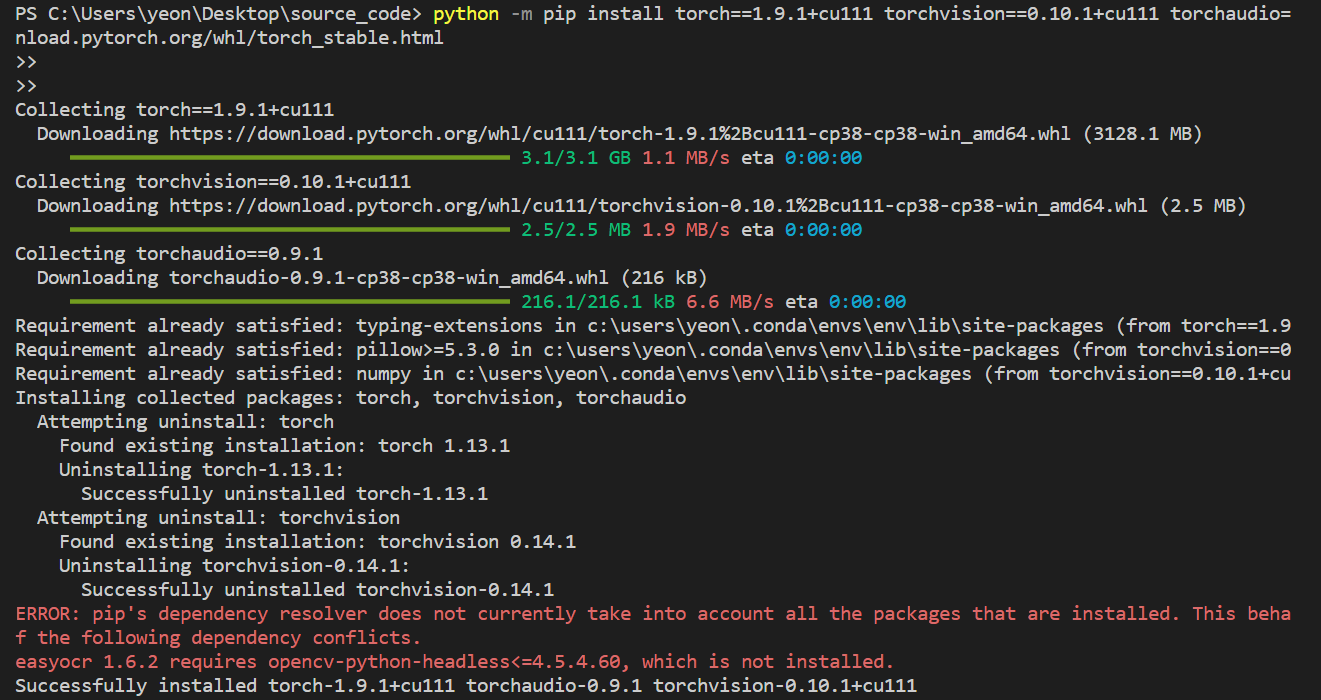This screenshot has height=700, width=1321.
Task: Click 'Uninstalling torch-1.13.1:' line
Action: click(201, 470)
